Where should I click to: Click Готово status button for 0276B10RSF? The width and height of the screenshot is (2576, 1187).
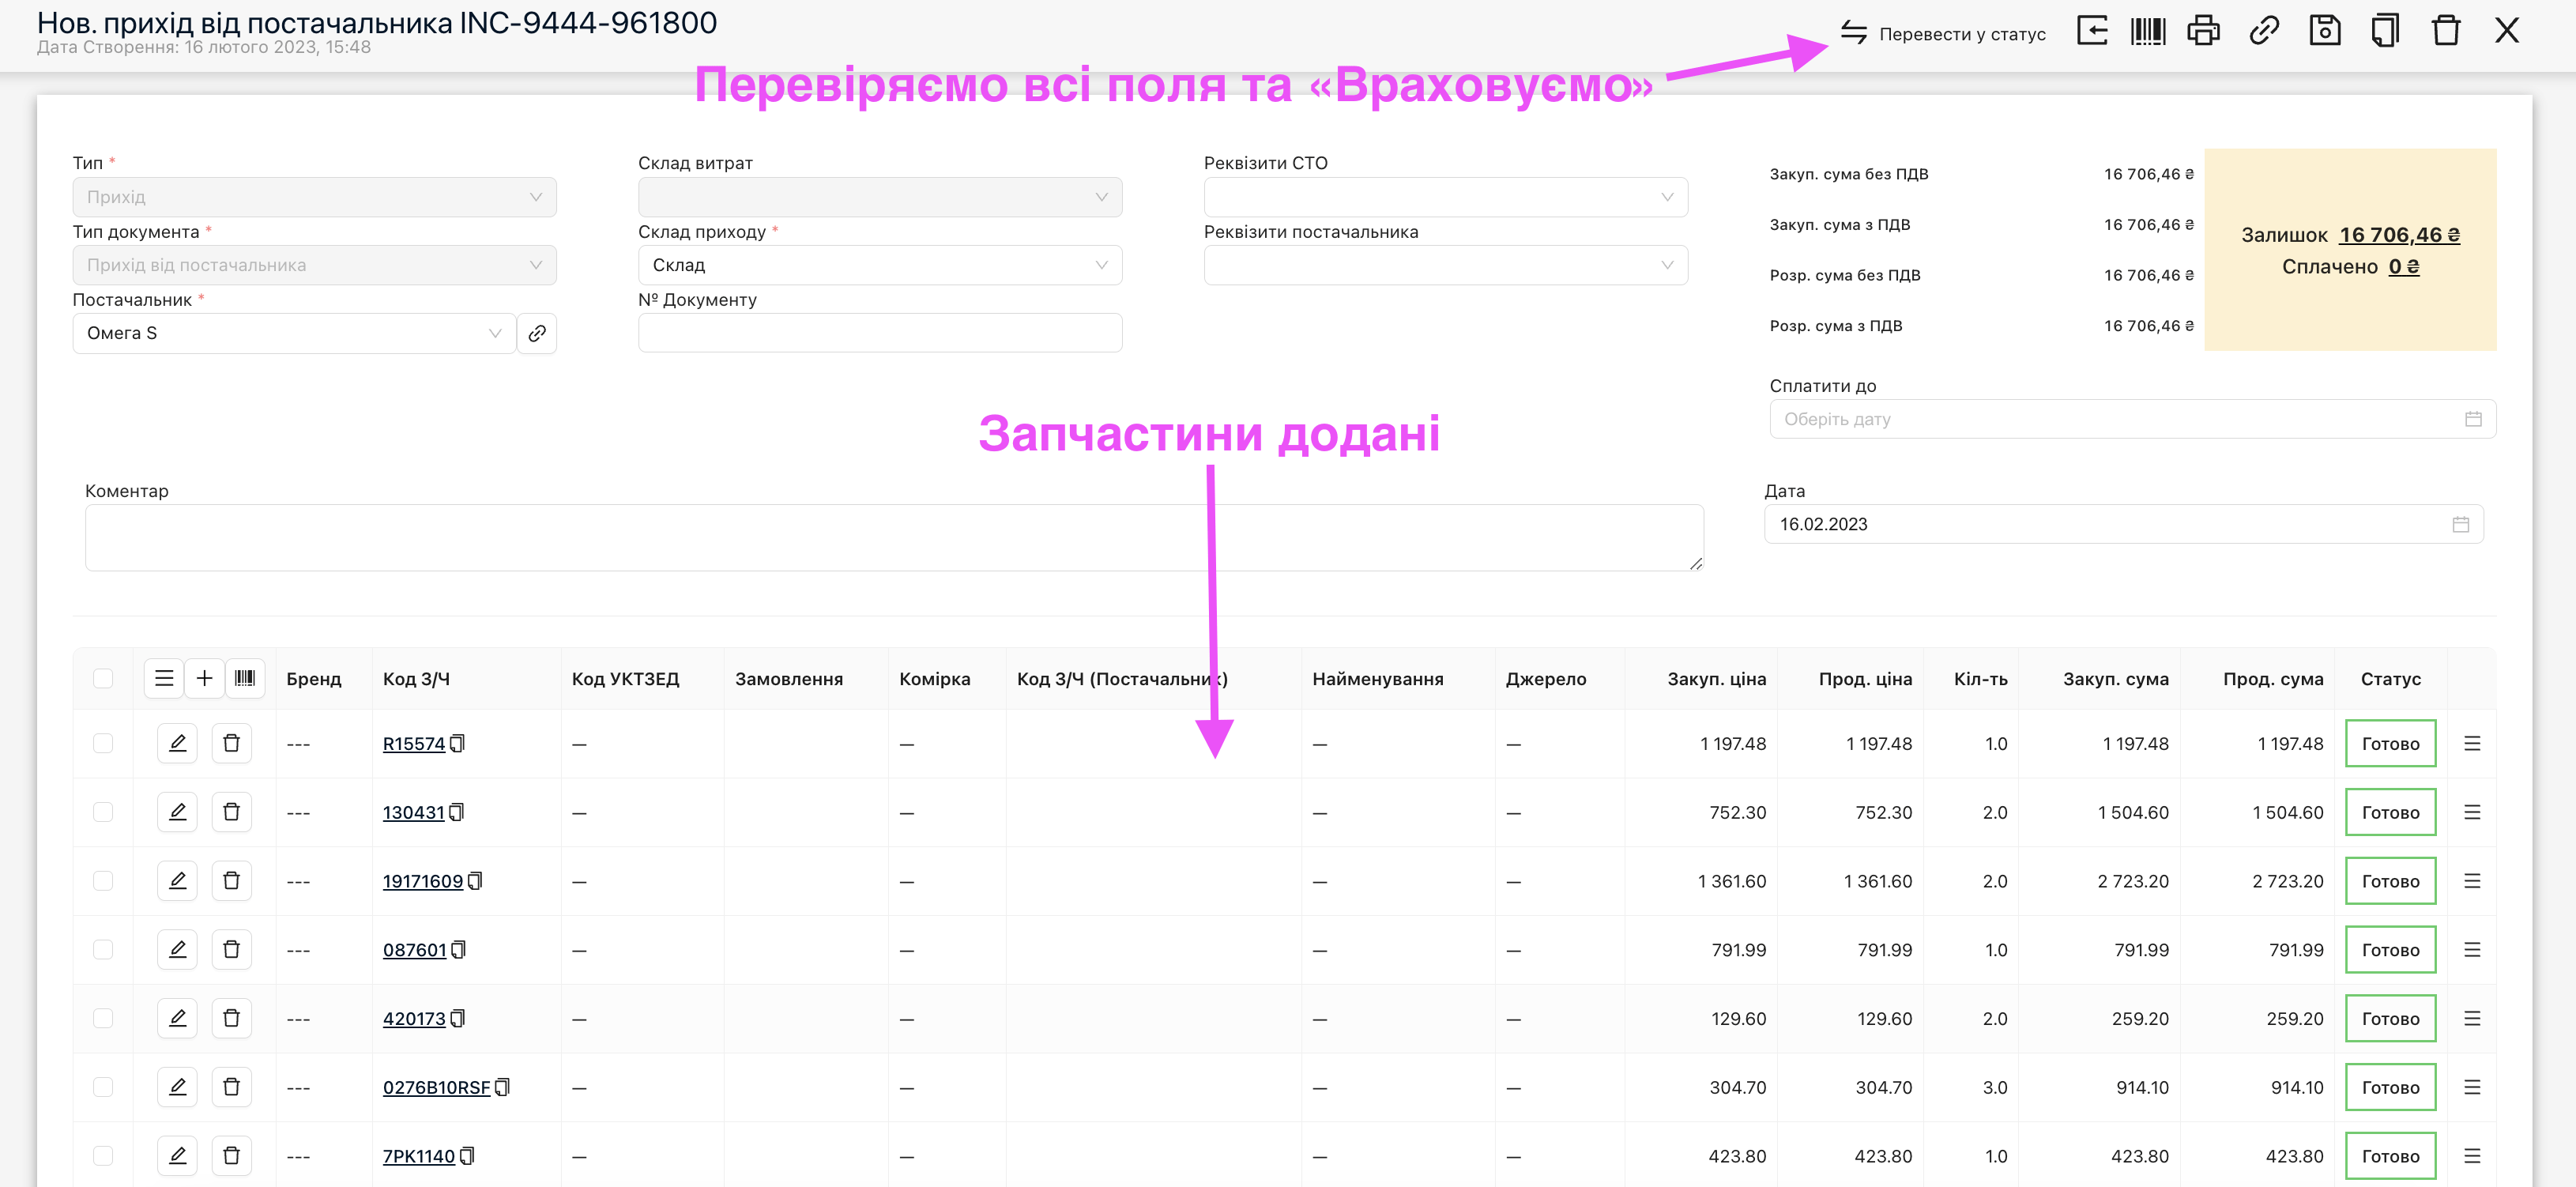tap(2390, 1087)
